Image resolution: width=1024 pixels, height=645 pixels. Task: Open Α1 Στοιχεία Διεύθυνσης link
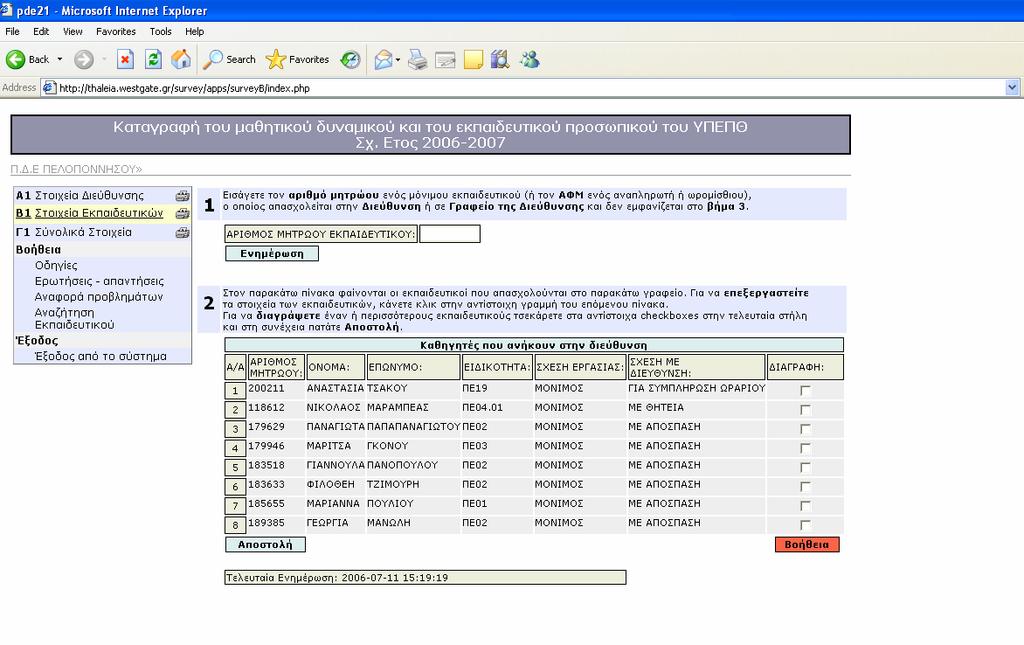(x=80, y=195)
